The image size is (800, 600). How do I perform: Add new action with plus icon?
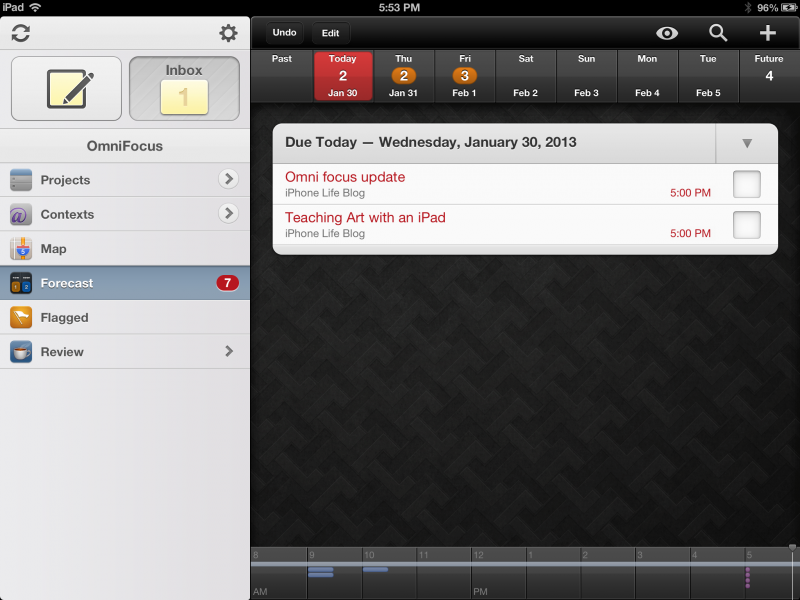tap(768, 33)
